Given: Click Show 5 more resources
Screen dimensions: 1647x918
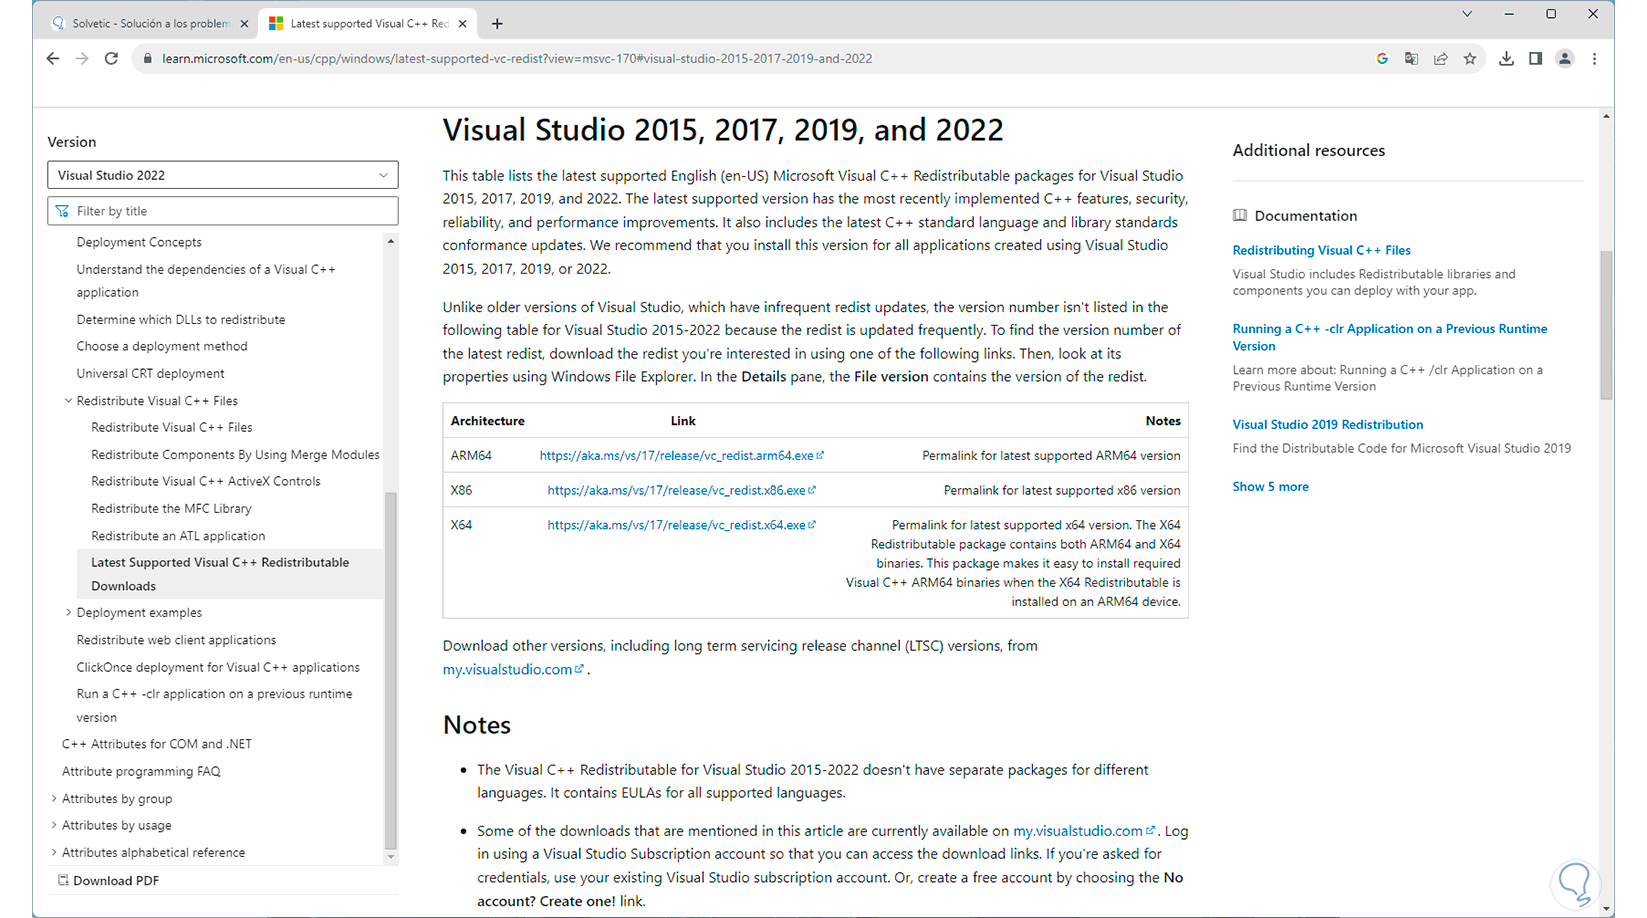Looking at the screenshot, I should coord(1270,486).
